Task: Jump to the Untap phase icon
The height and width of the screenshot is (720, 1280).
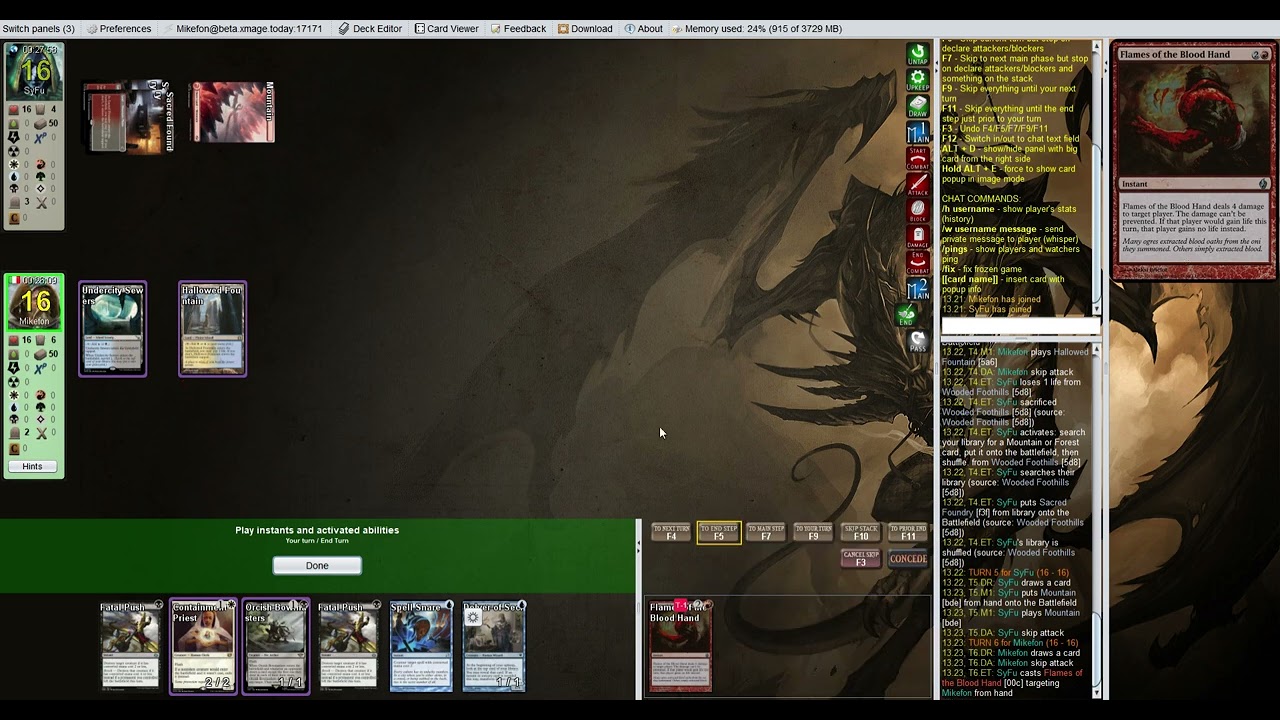Action: point(917,54)
